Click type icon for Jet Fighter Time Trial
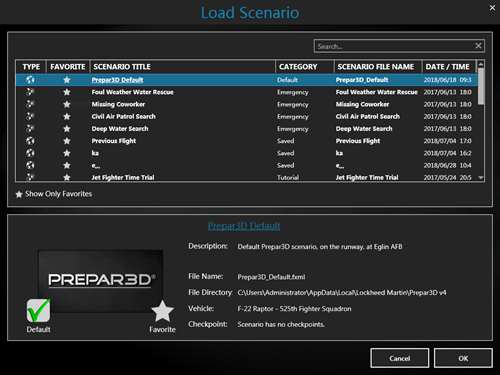 [x=30, y=177]
